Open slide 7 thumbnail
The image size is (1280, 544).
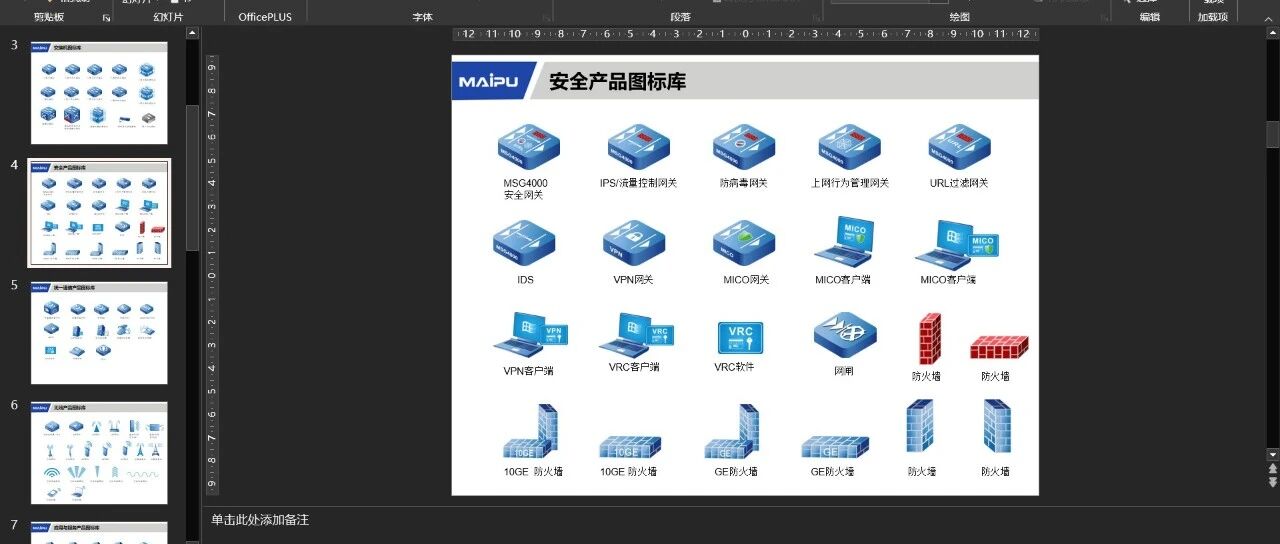[99, 533]
